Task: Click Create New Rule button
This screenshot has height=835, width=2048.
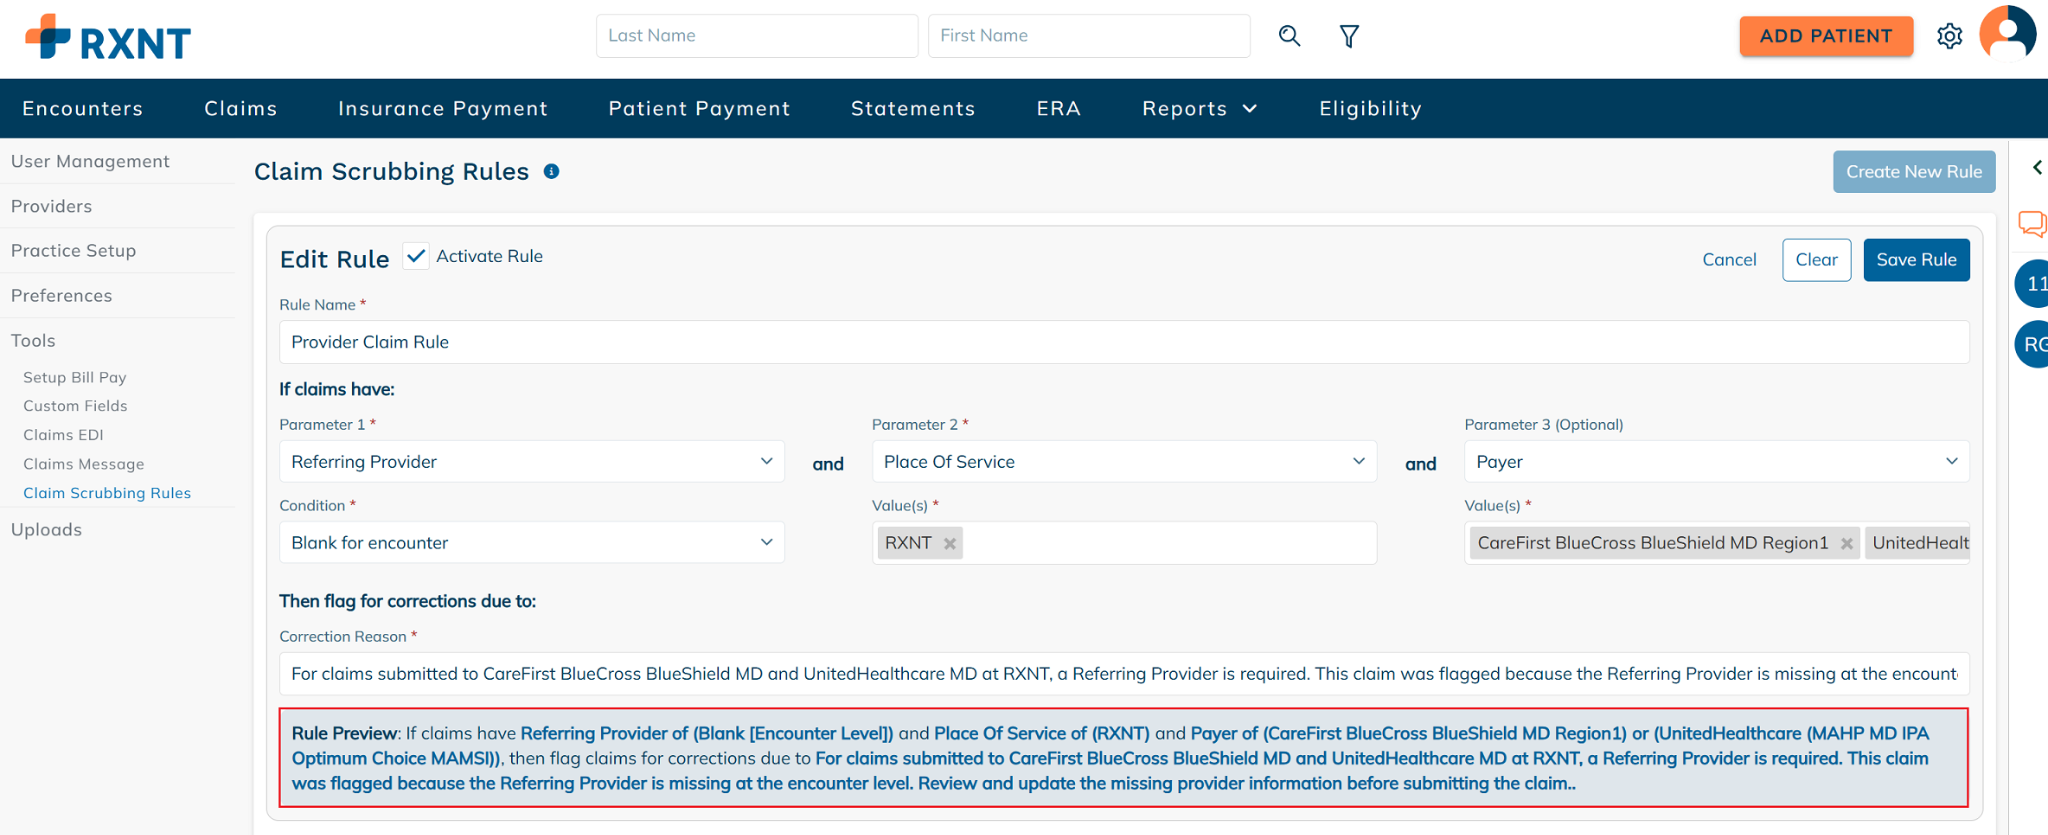Action: coord(1914,171)
